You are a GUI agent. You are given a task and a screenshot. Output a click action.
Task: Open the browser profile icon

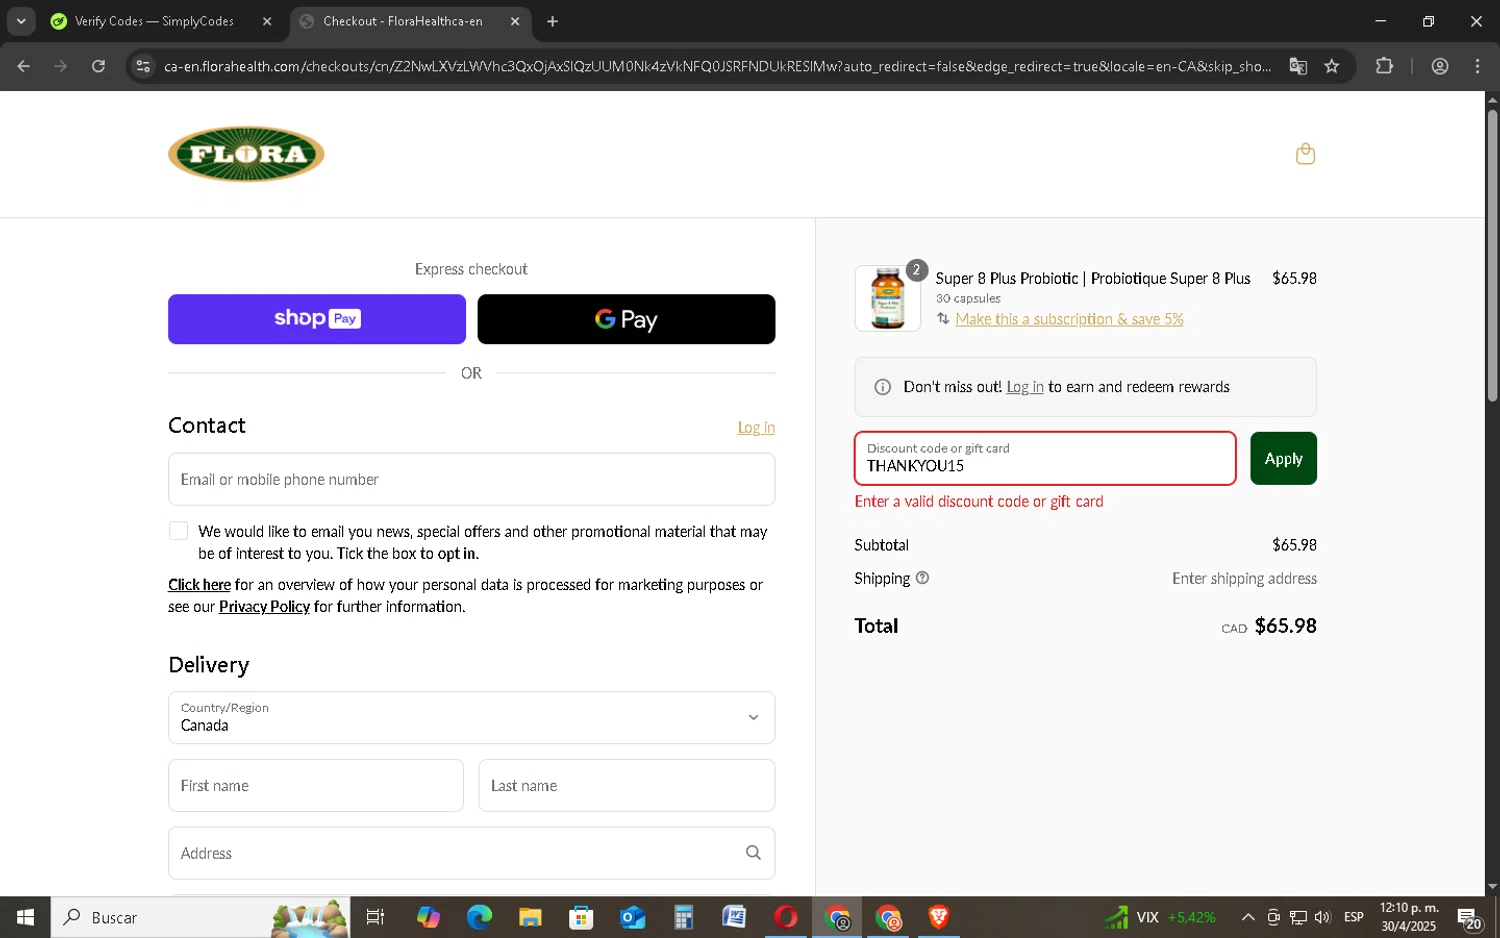tap(1440, 66)
